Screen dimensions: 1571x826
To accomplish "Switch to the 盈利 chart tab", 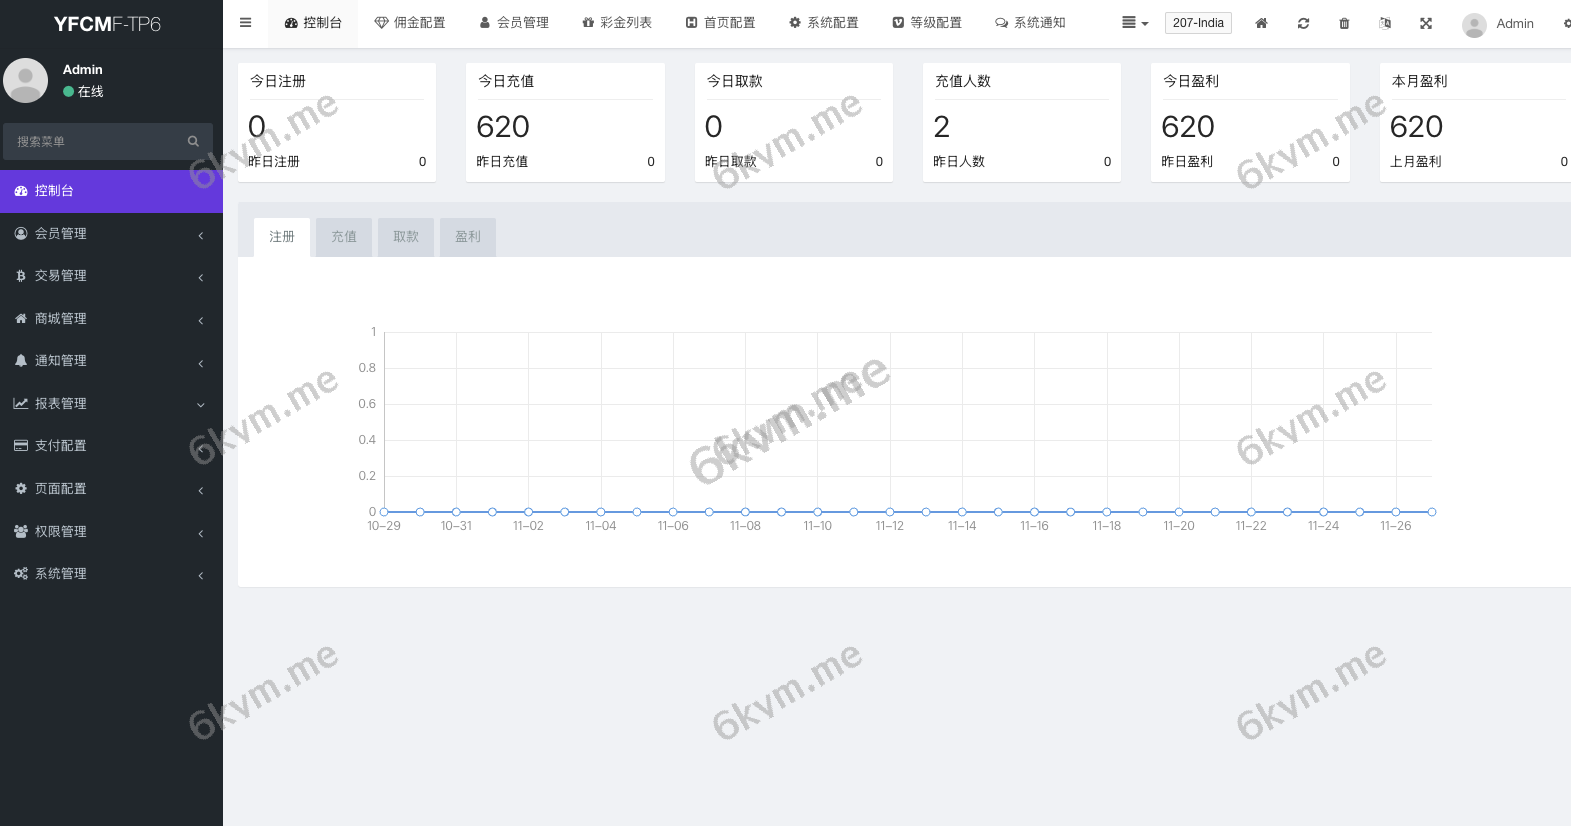I will pyautogui.click(x=468, y=237).
